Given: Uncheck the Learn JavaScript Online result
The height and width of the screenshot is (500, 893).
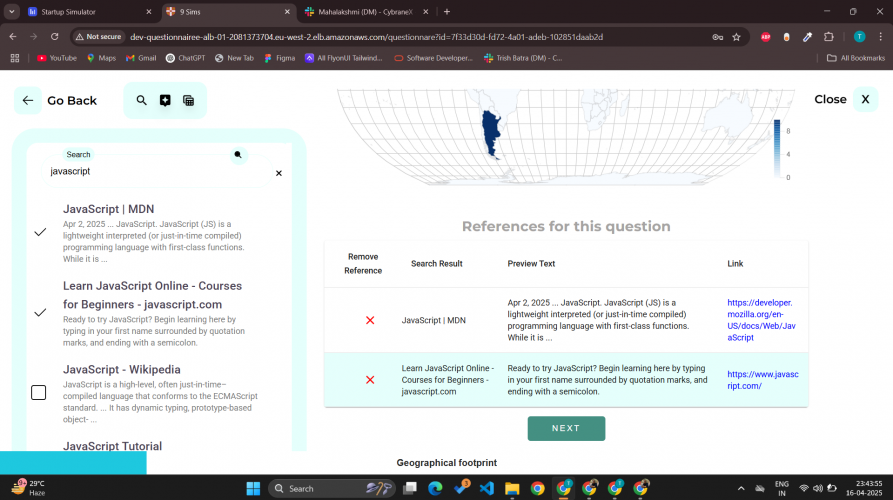Looking at the screenshot, I should 40,313.
